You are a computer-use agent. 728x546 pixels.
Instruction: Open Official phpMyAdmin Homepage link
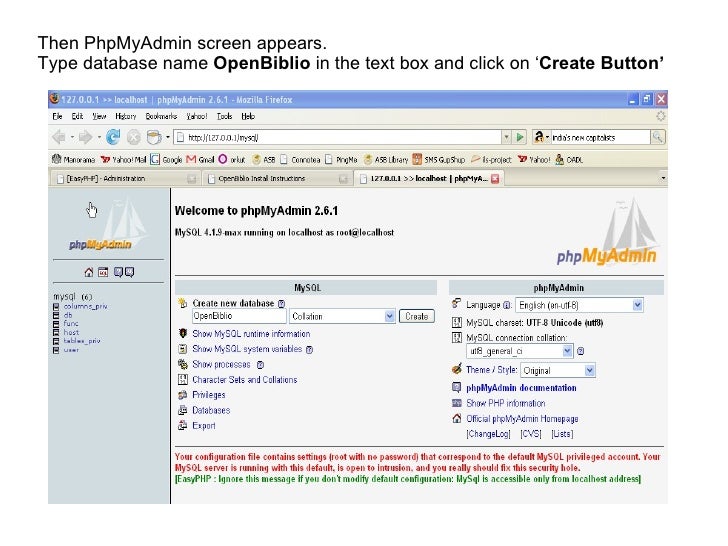(522, 419)
